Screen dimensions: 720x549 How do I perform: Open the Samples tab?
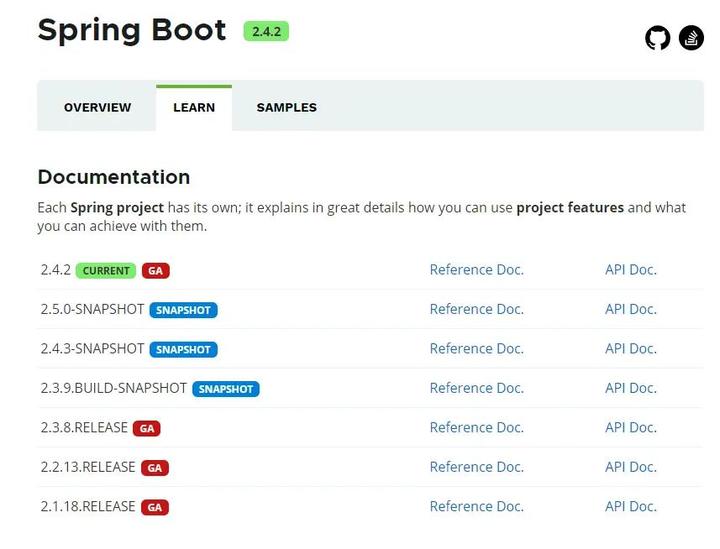[x=286, y=107]
